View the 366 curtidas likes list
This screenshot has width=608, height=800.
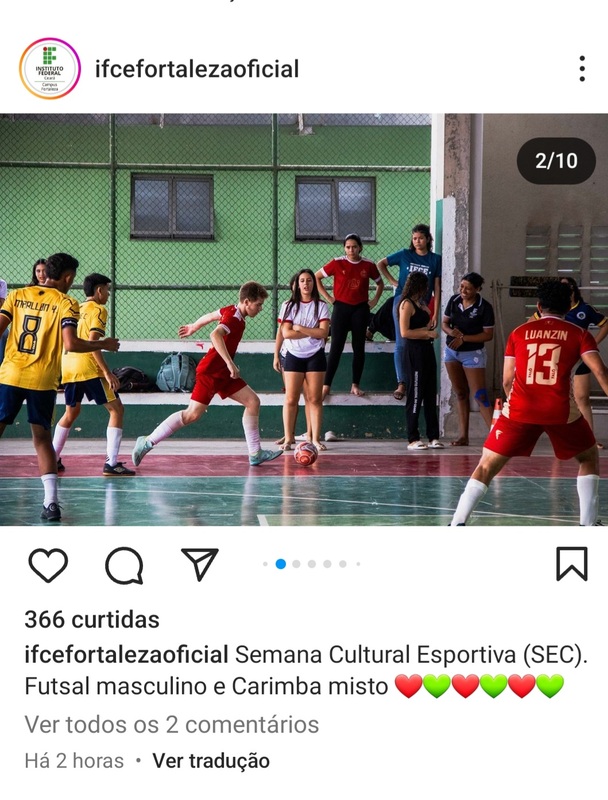(92, 620)
